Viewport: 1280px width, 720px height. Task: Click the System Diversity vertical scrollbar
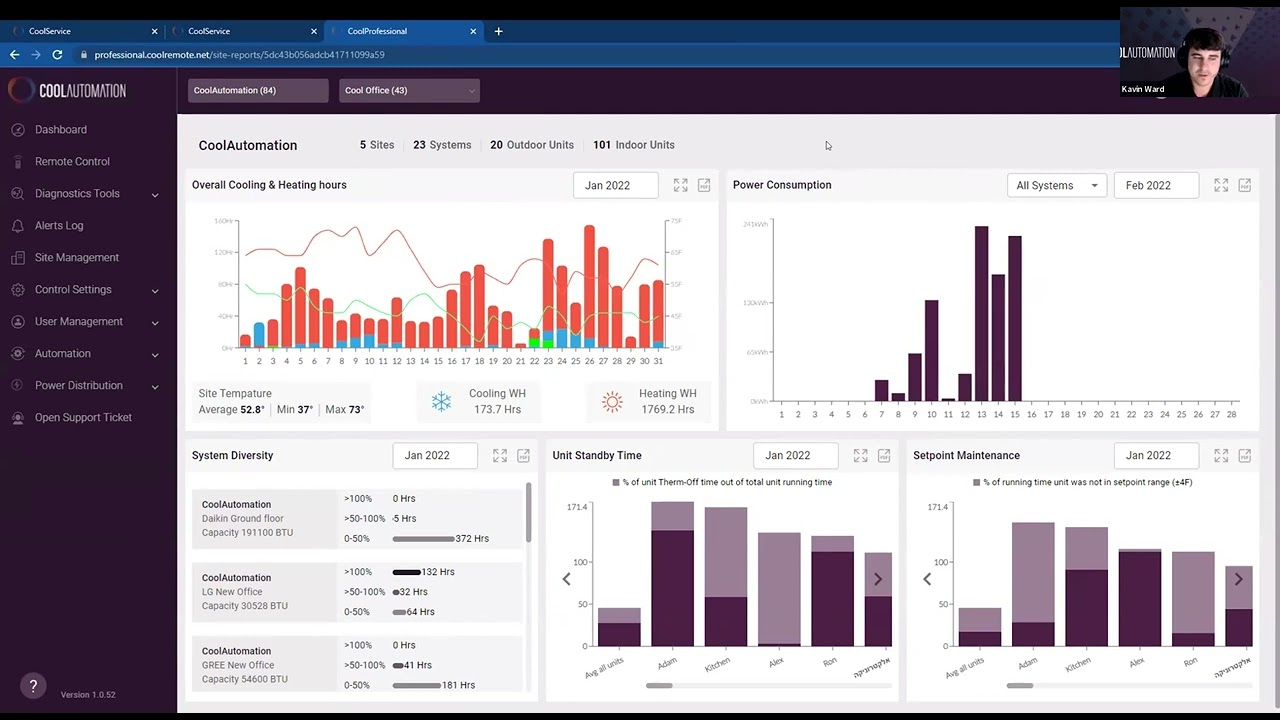pos(528,512)
